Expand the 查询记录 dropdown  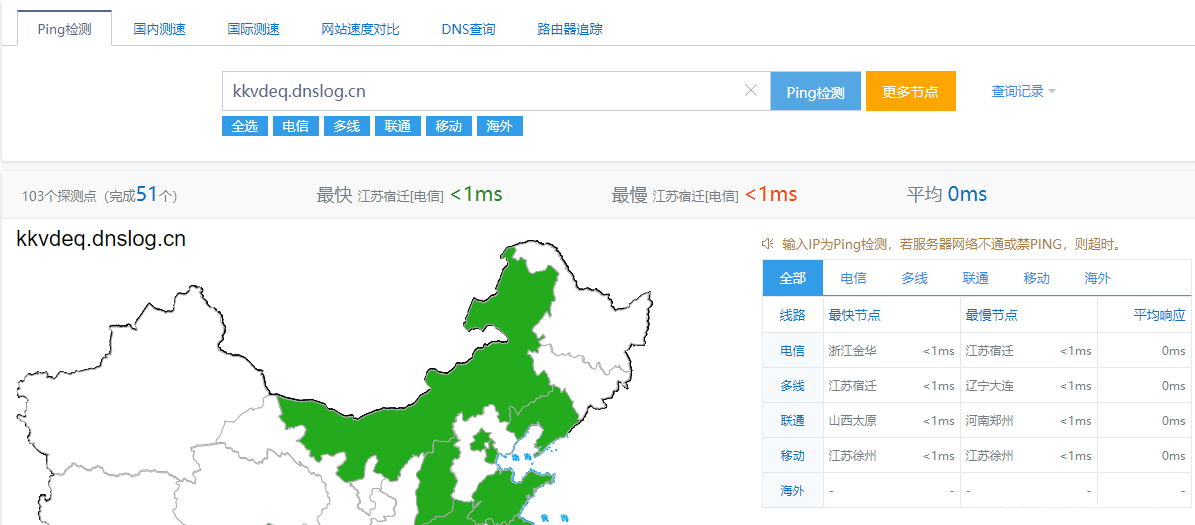point(1023,91)
